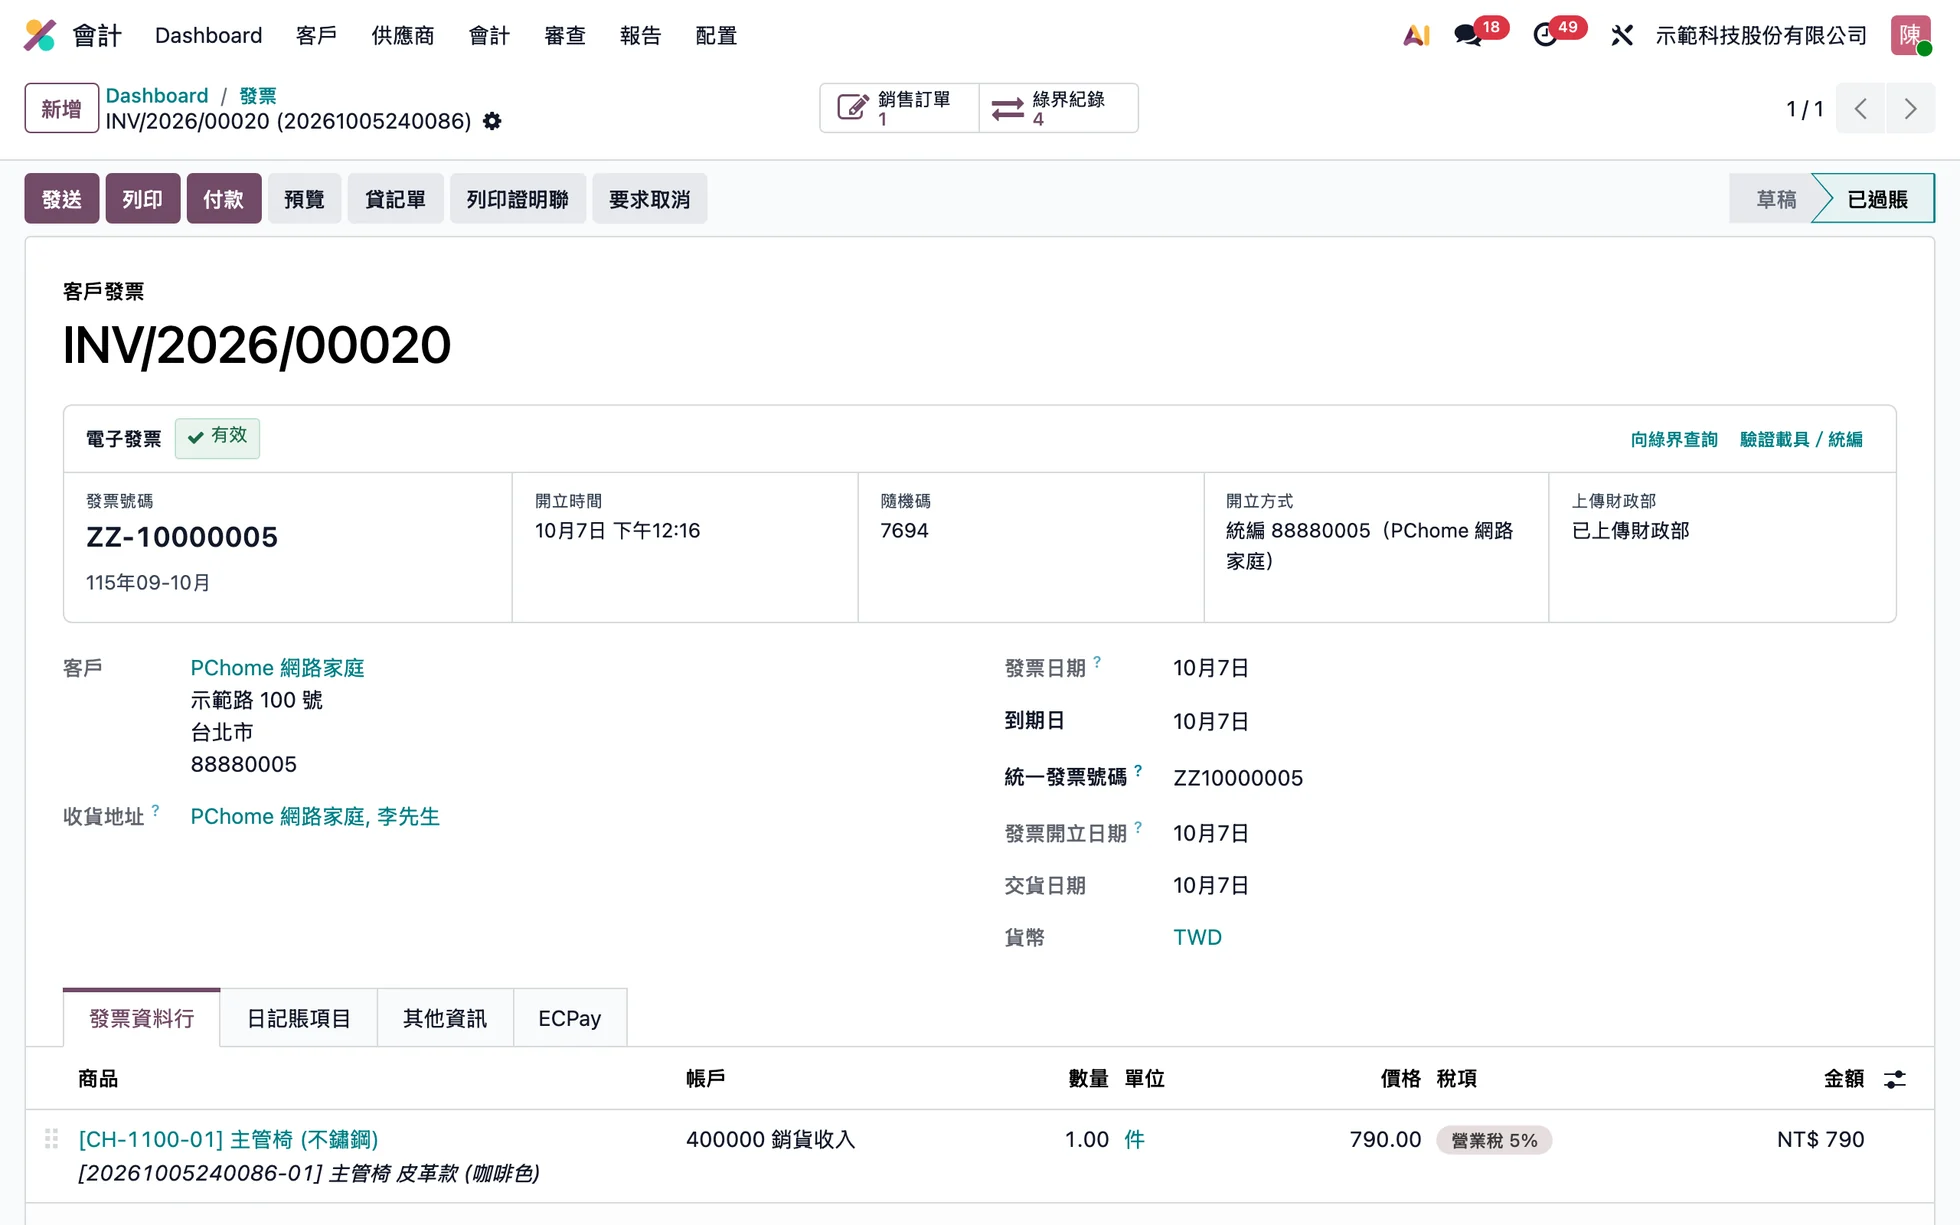Open the AI assistant icon
1960x1225 pixels.
coord(1416,35)
